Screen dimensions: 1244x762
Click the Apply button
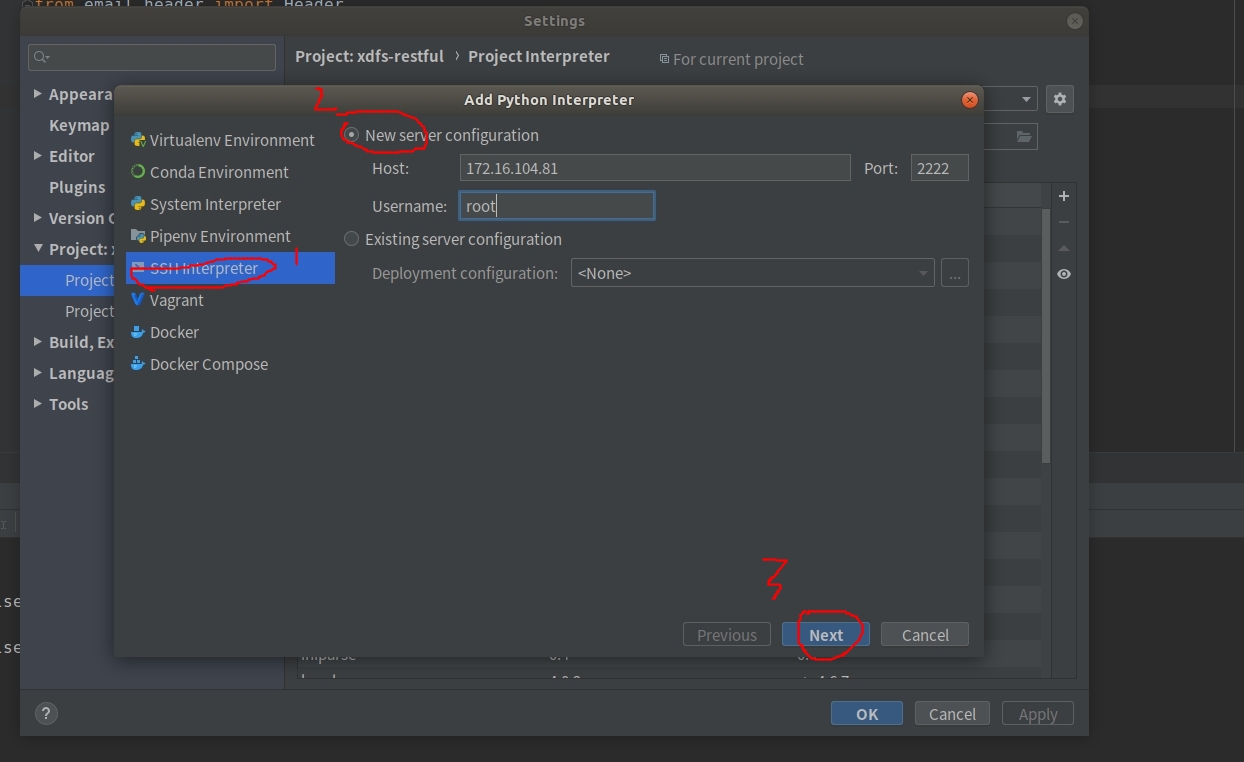(x=1038, y=714)
